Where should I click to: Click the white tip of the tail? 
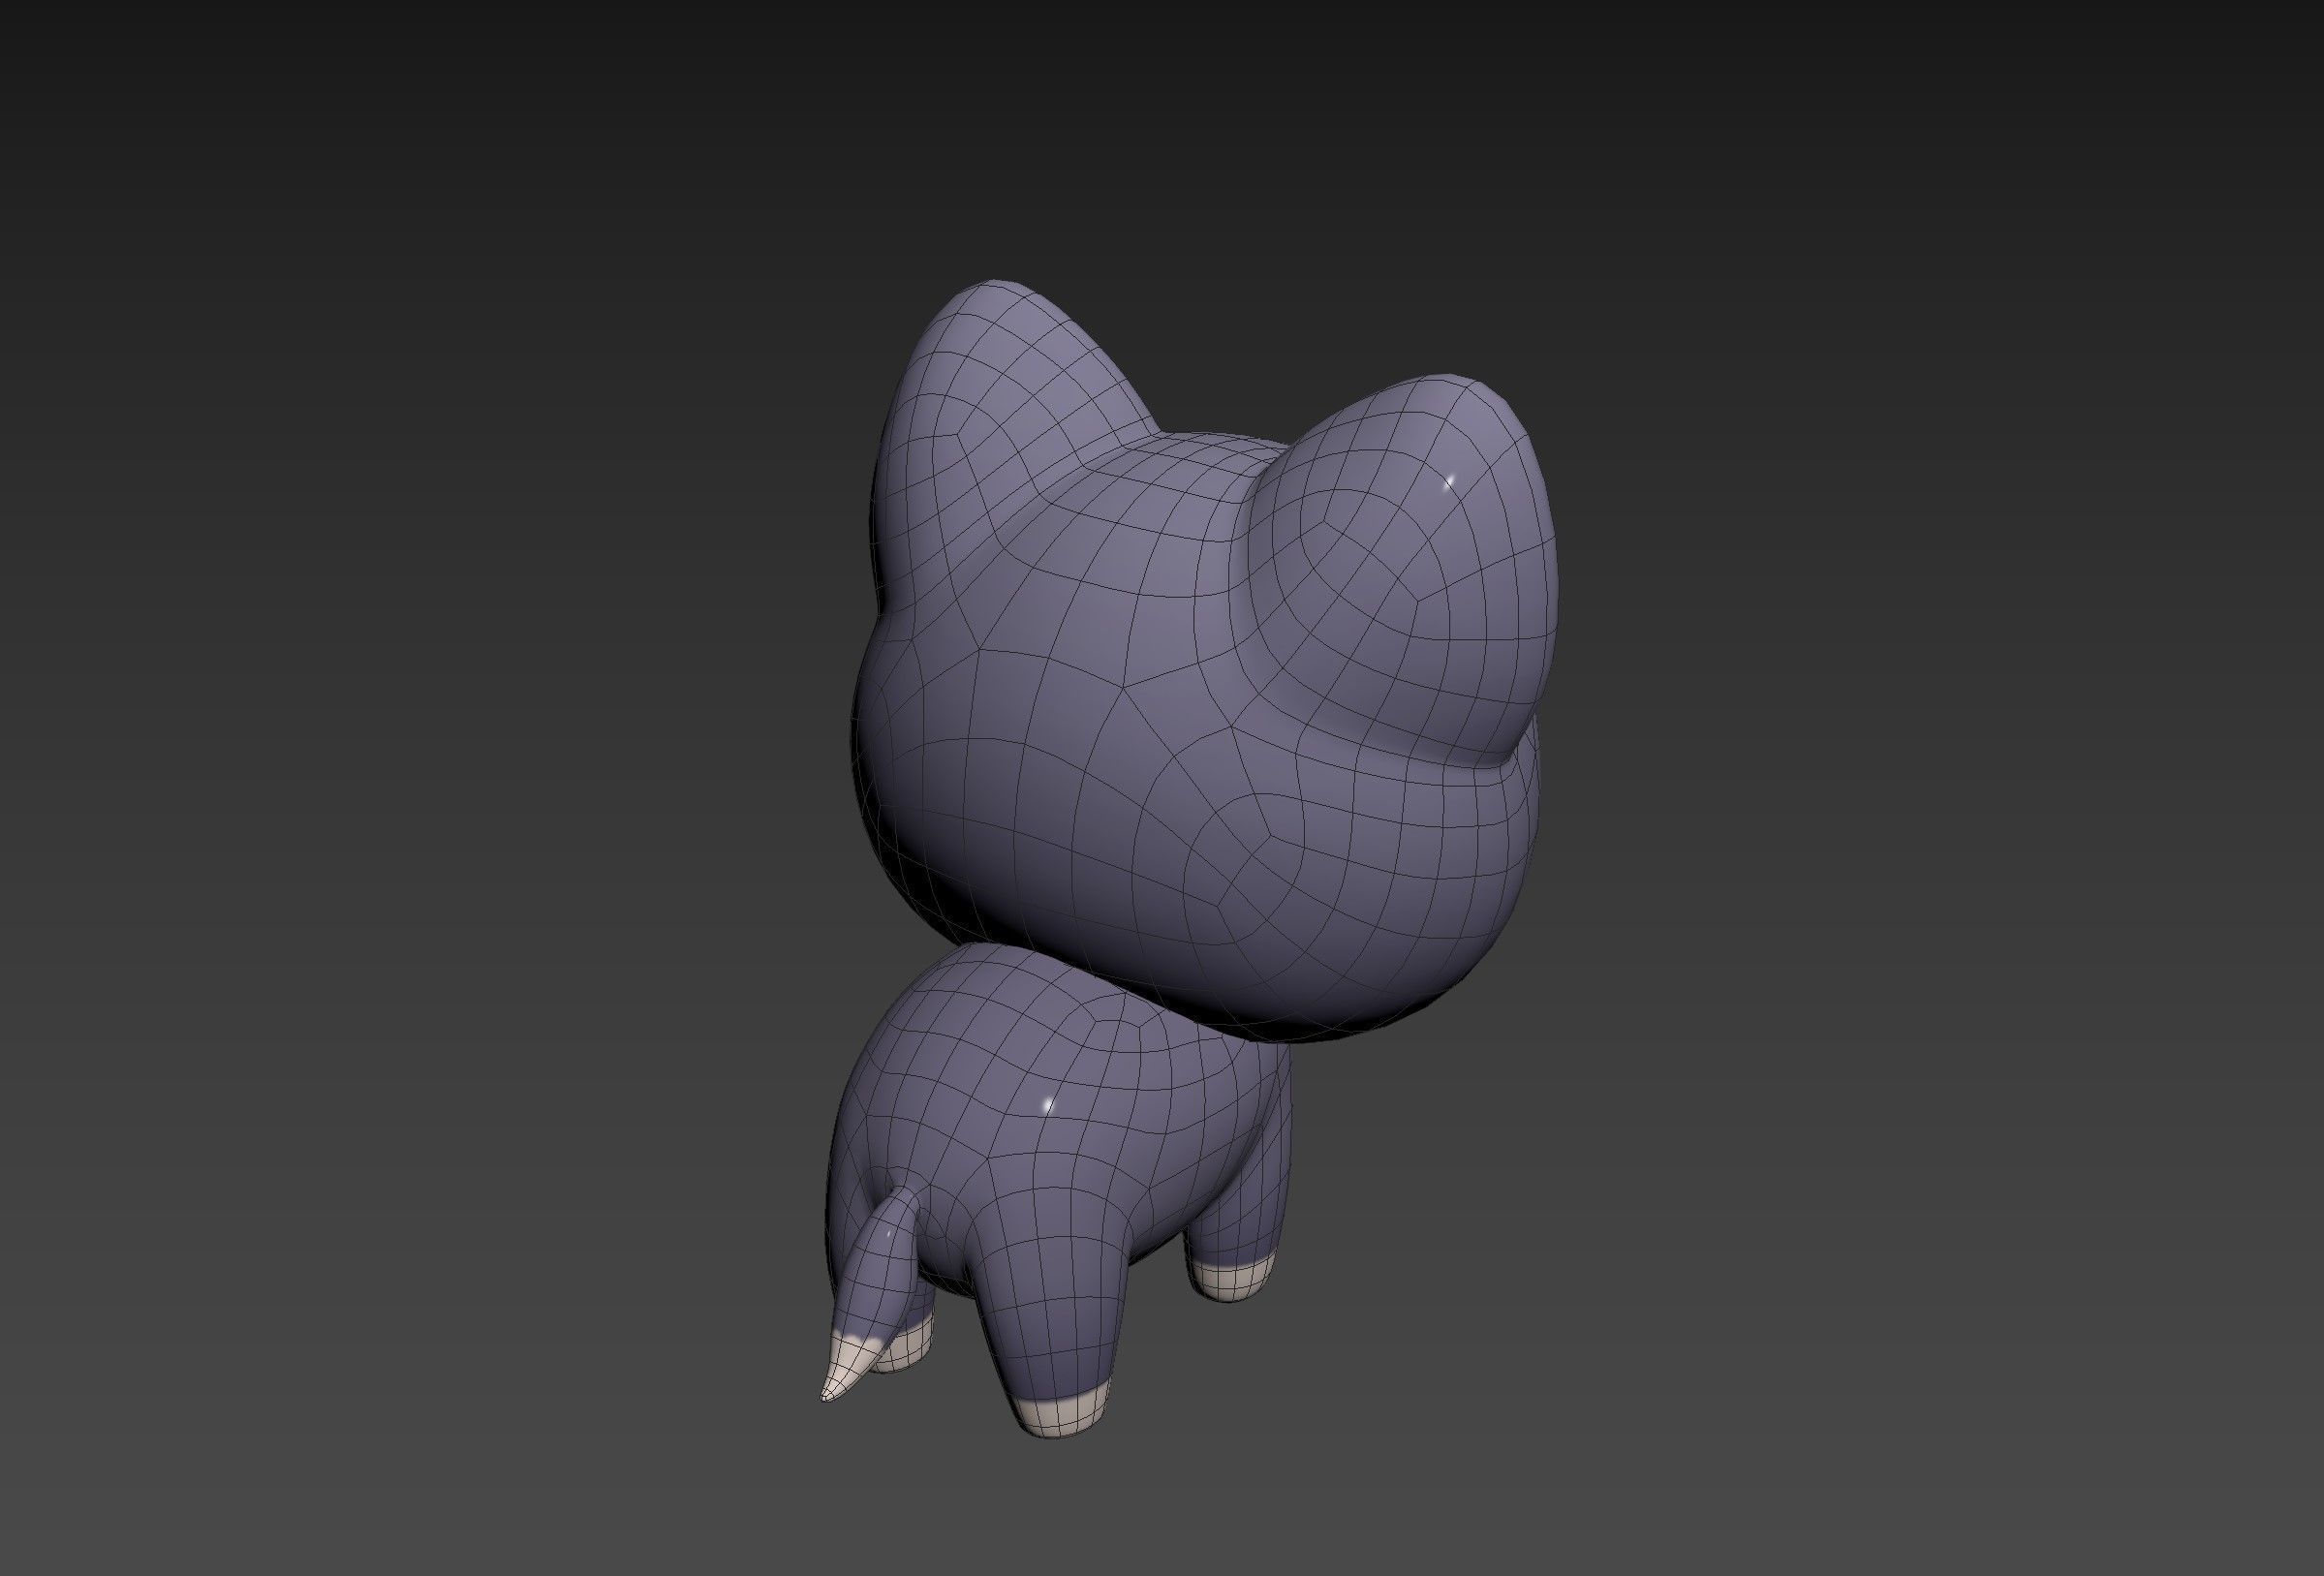(x=848, y=1368)
